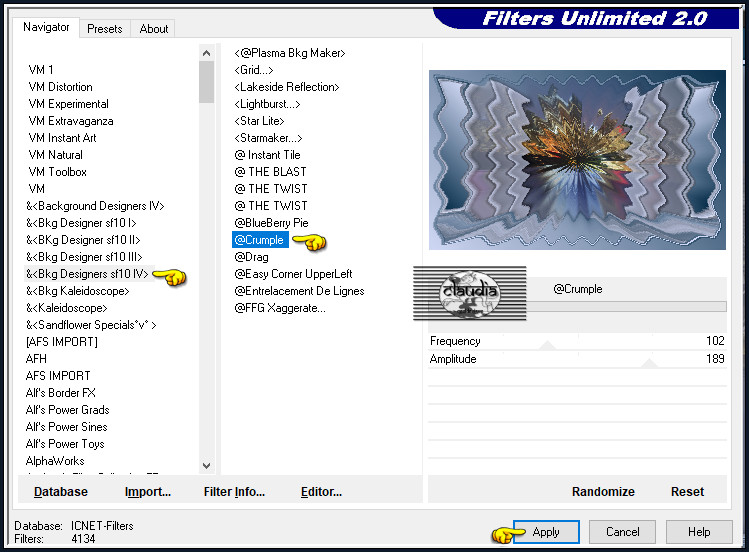This screenshot has width=749, height=552.
Task: Click the Frequency value 102
Action: [x=715, y=341]
